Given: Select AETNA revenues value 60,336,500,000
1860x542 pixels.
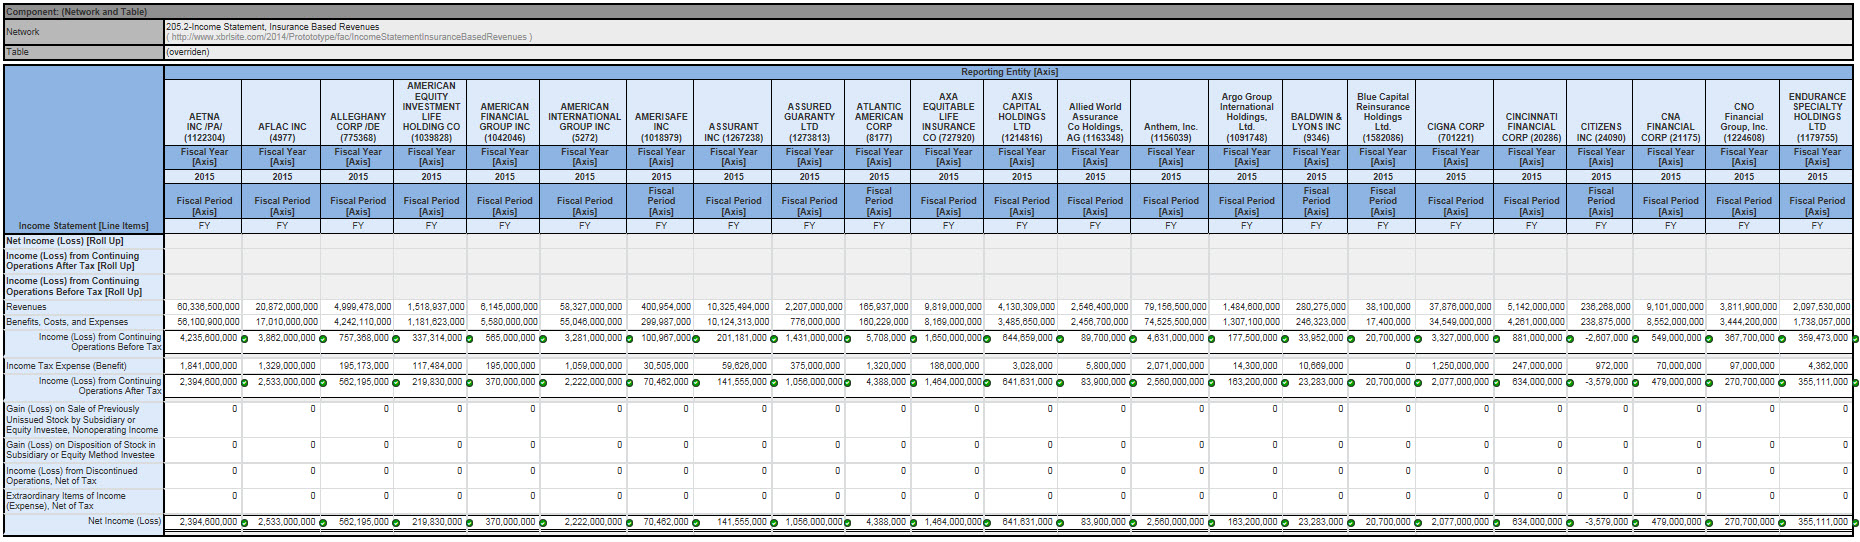Looking at the screenshot, I should tap(208, 307).
